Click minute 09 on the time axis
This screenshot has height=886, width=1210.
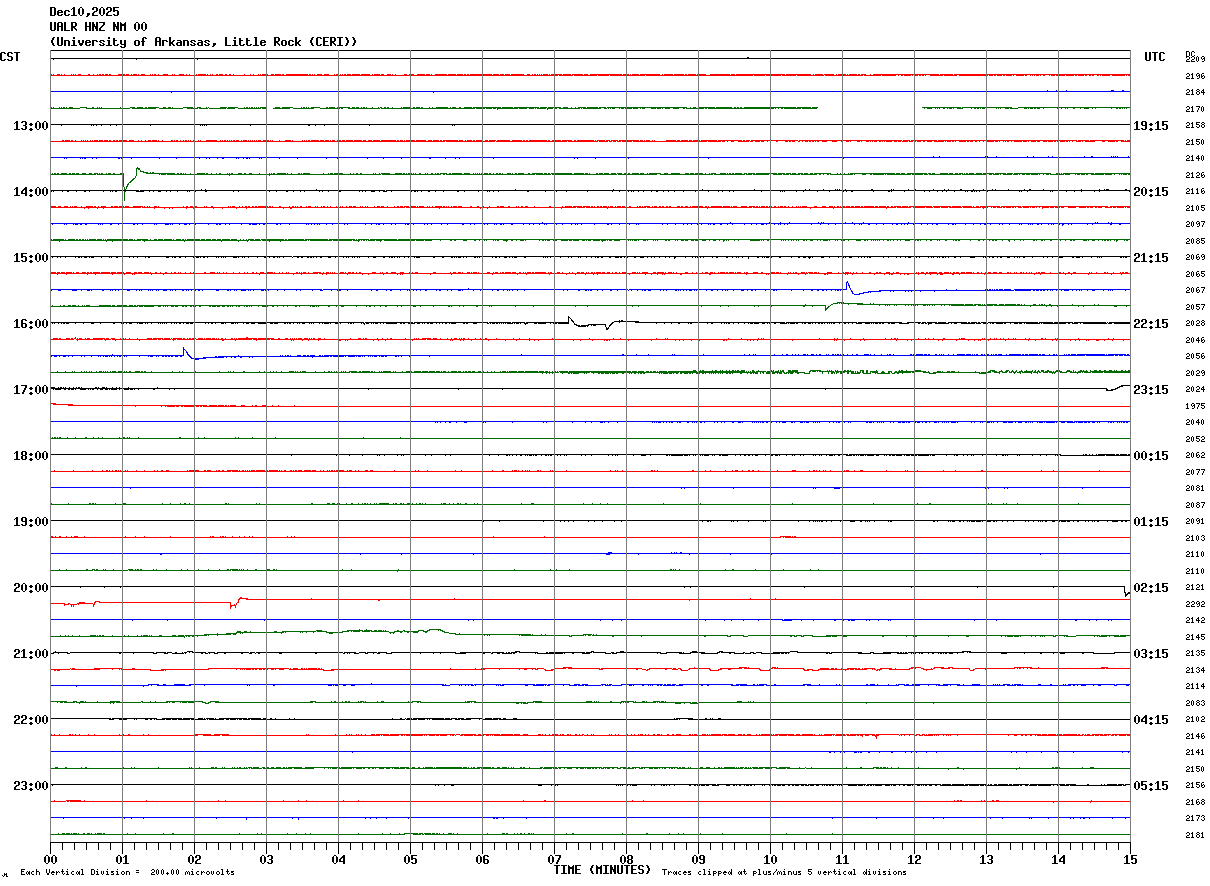coord(698,859)
